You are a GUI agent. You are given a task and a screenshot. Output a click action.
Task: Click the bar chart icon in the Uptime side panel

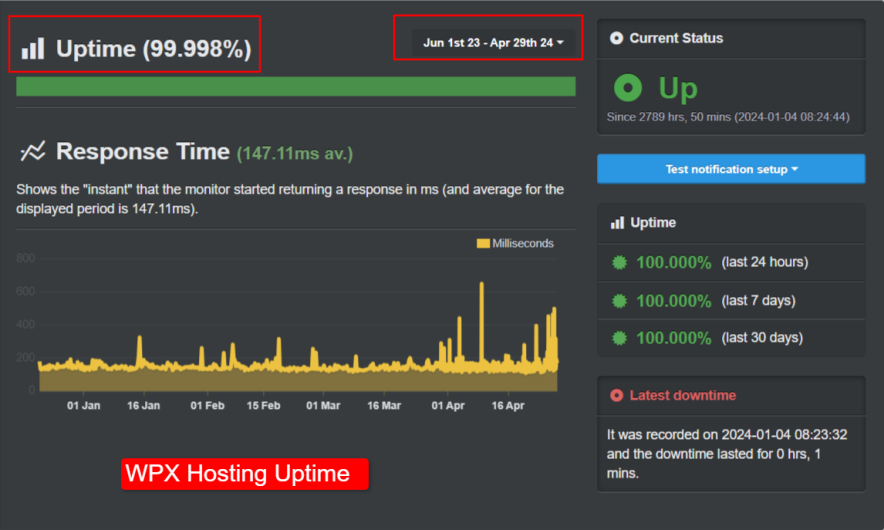(617, 223)
